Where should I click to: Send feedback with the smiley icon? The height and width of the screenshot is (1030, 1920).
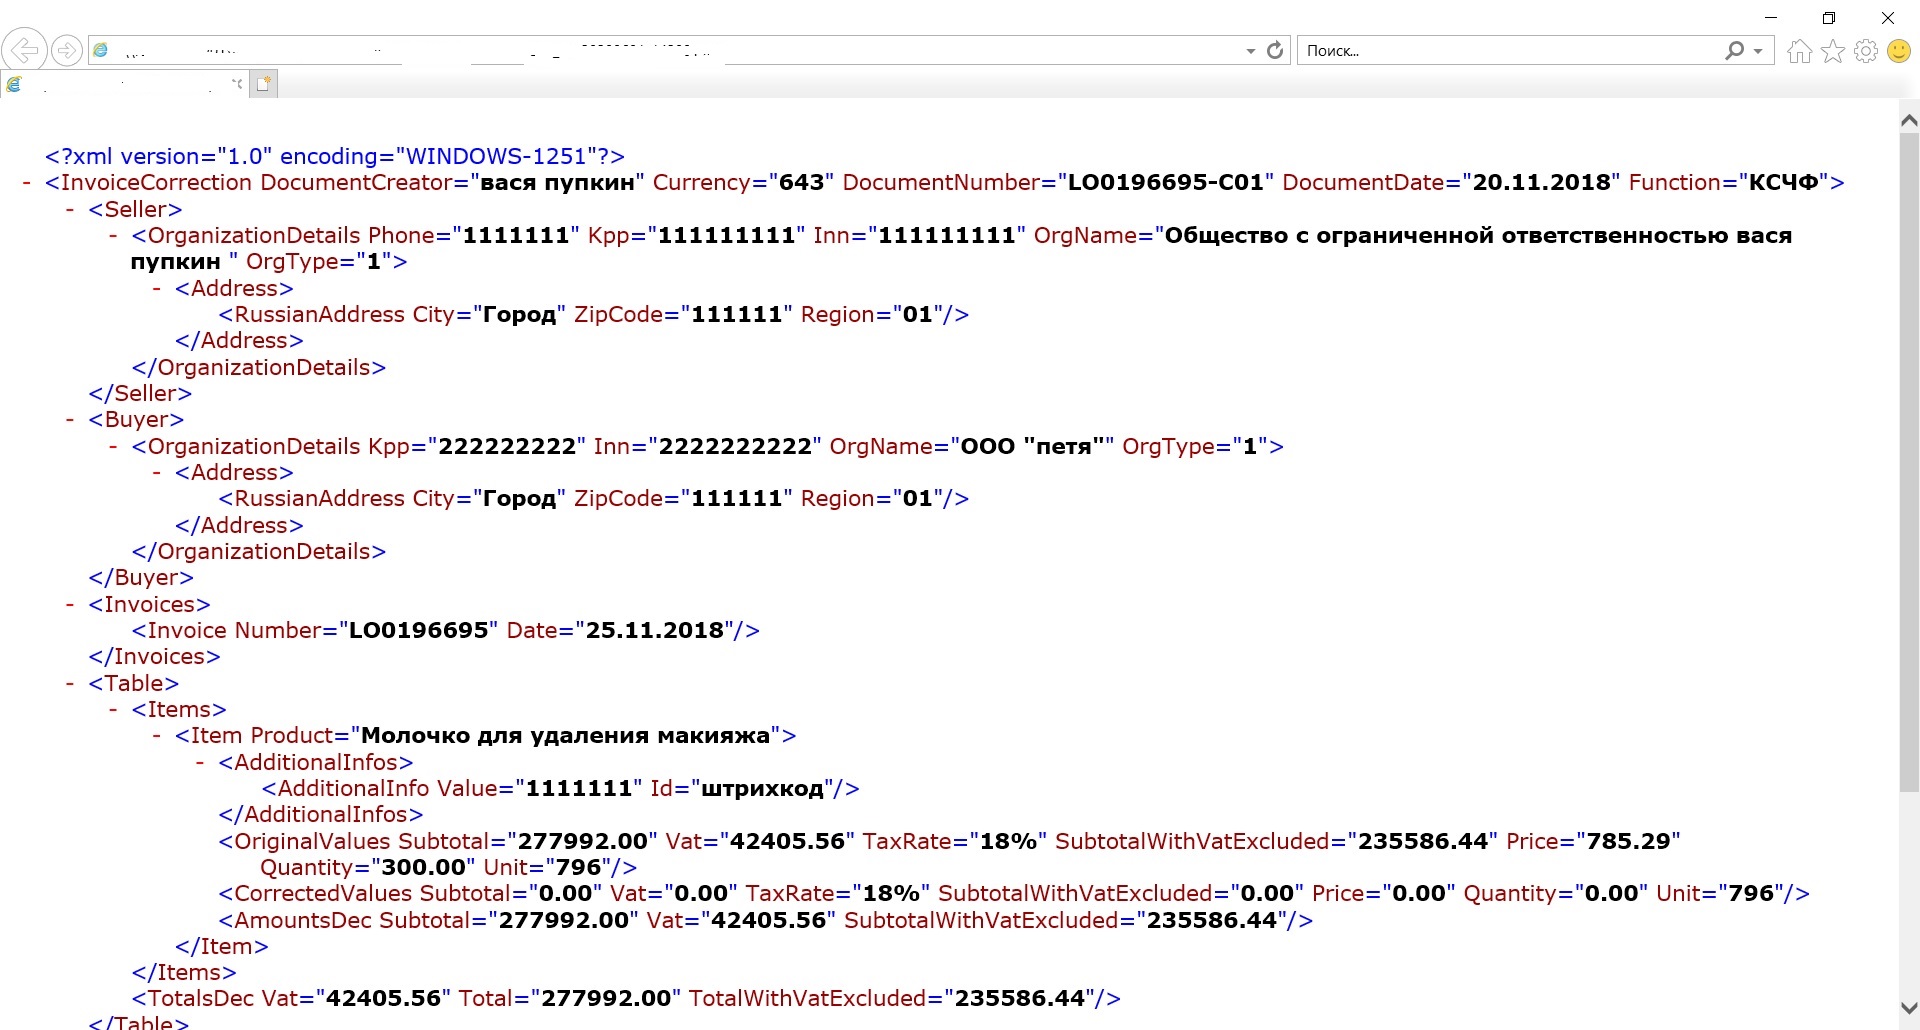pyautogui.click(x=1898, y=50)
